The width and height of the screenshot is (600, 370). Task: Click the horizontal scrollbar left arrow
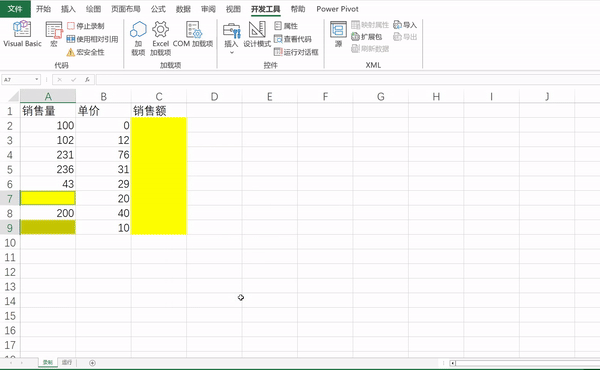click(x=453, y=363)
